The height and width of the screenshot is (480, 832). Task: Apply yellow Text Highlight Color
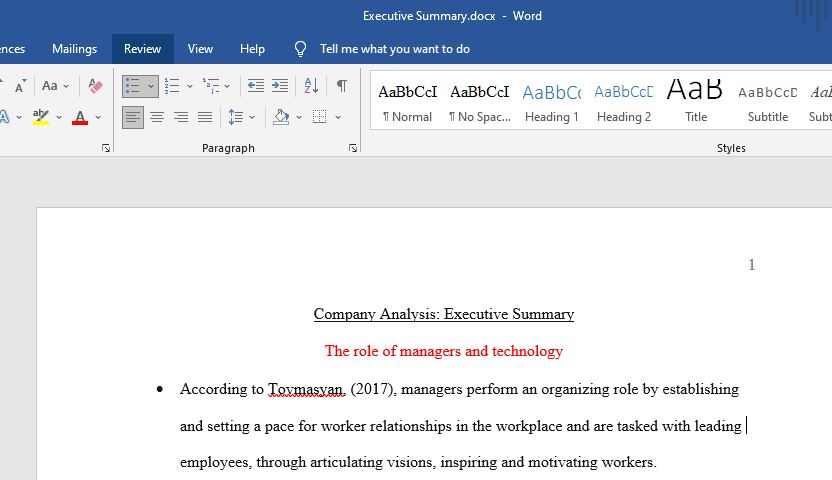tap(41, 117)
